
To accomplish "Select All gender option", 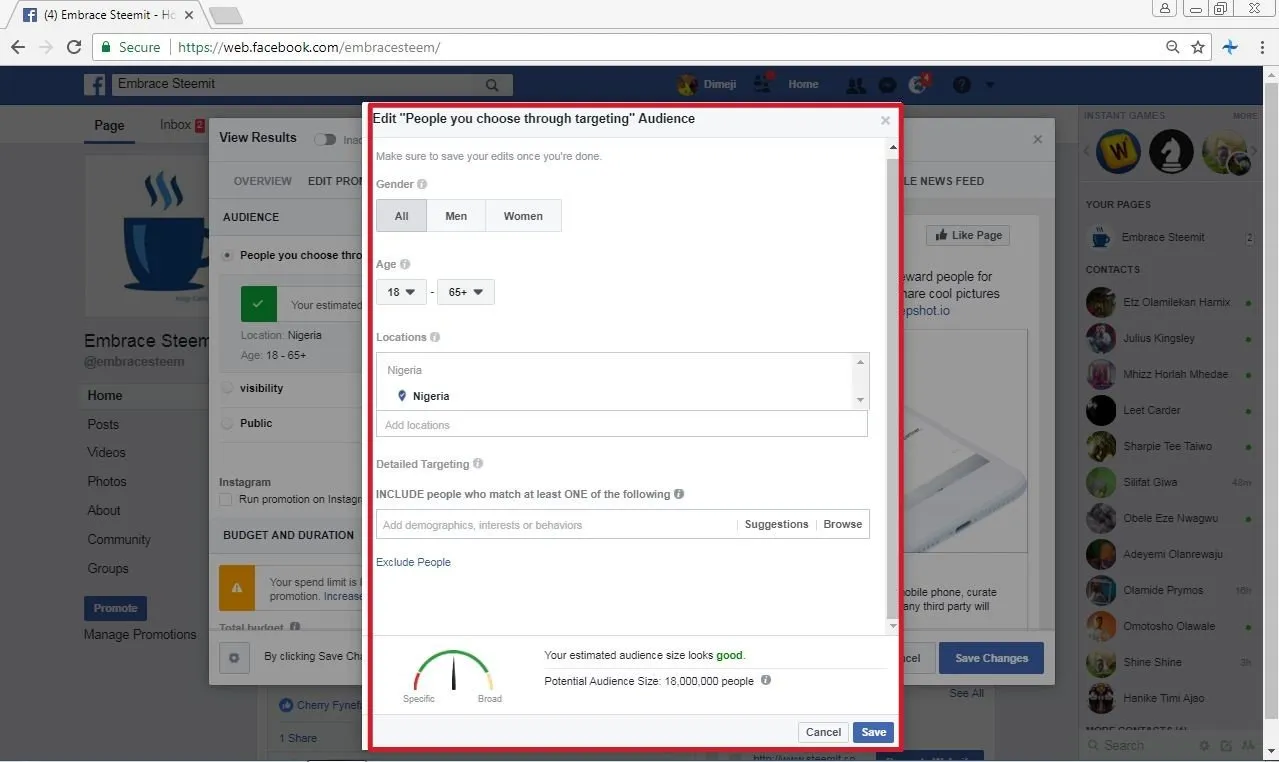I will pyautogui.click(x=401, y=216).
